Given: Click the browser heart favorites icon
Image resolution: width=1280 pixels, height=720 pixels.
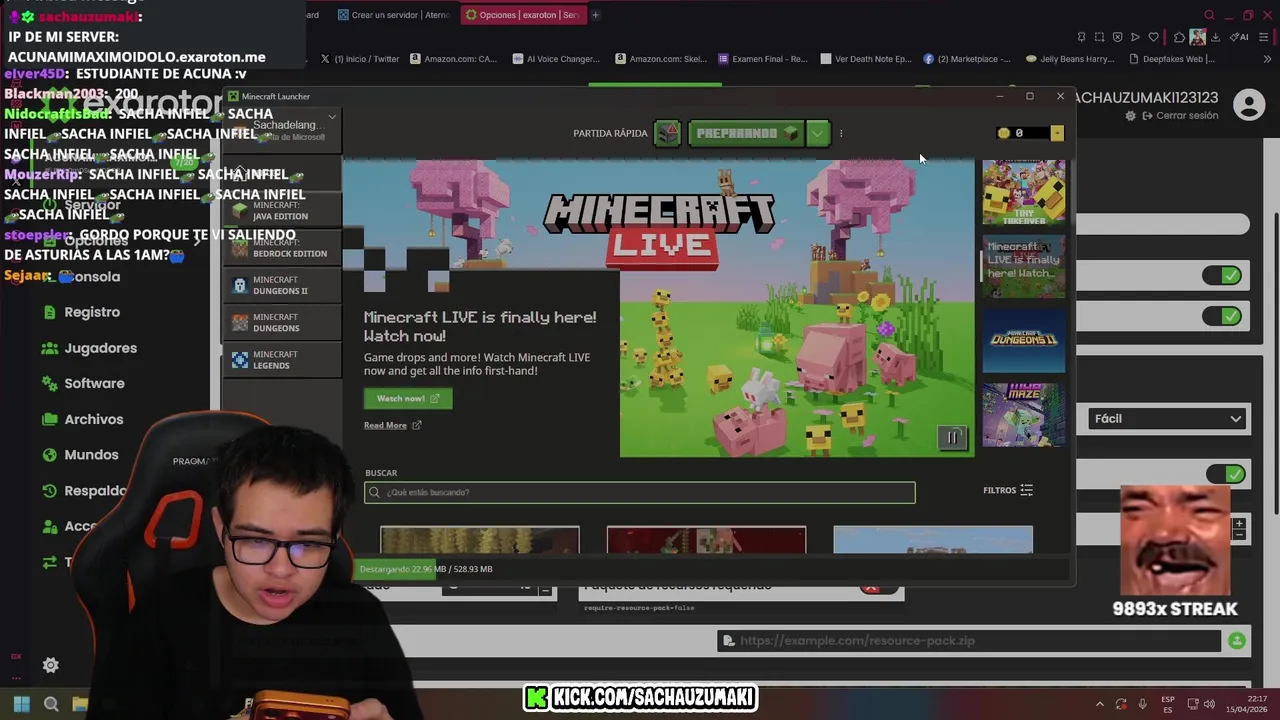Looking at the screenshot, I should [1153, 37].
